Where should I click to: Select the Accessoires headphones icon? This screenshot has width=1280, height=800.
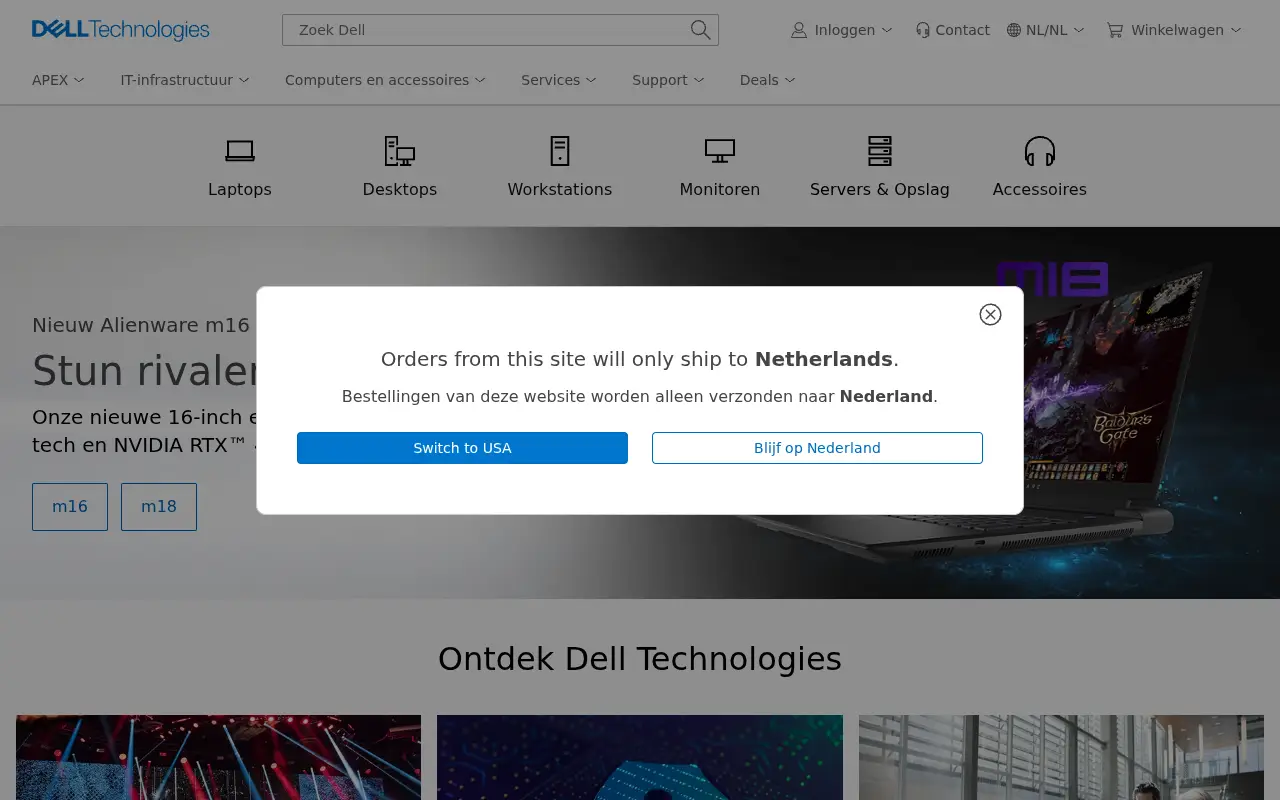click(x=1040, y=151)
